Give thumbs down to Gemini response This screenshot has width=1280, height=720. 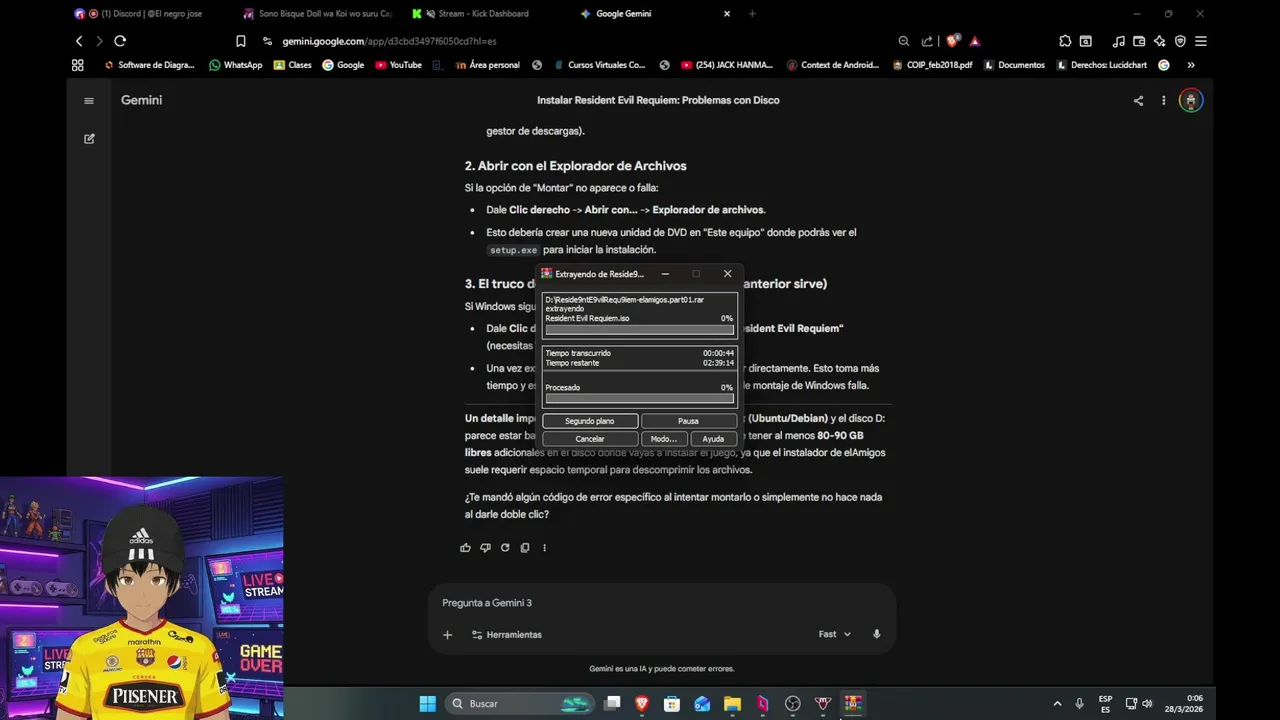point(485,548)
